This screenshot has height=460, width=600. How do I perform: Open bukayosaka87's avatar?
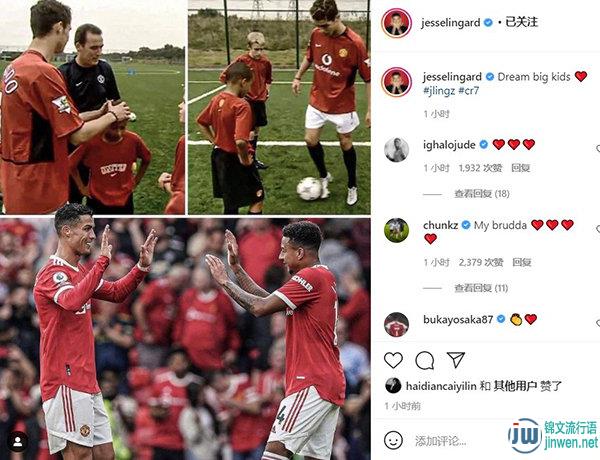(x=396, y=325)
